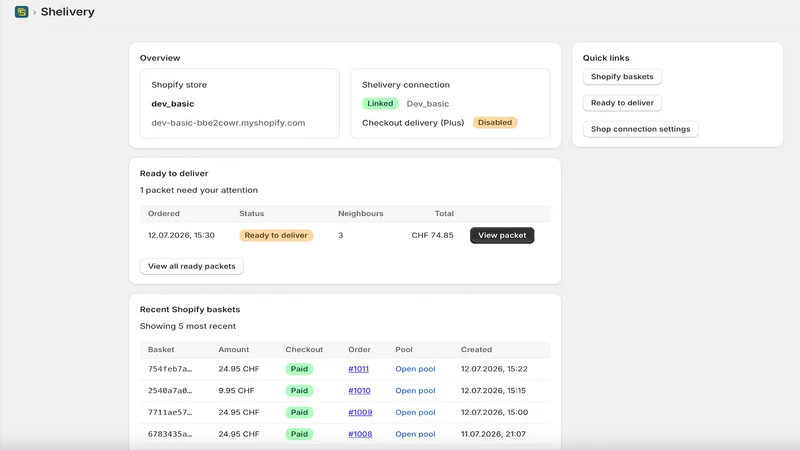The height and width of the screenshot is (450, 800).
Task: Click the Shelivery breadcrumb title
Action: click(68, 12)
